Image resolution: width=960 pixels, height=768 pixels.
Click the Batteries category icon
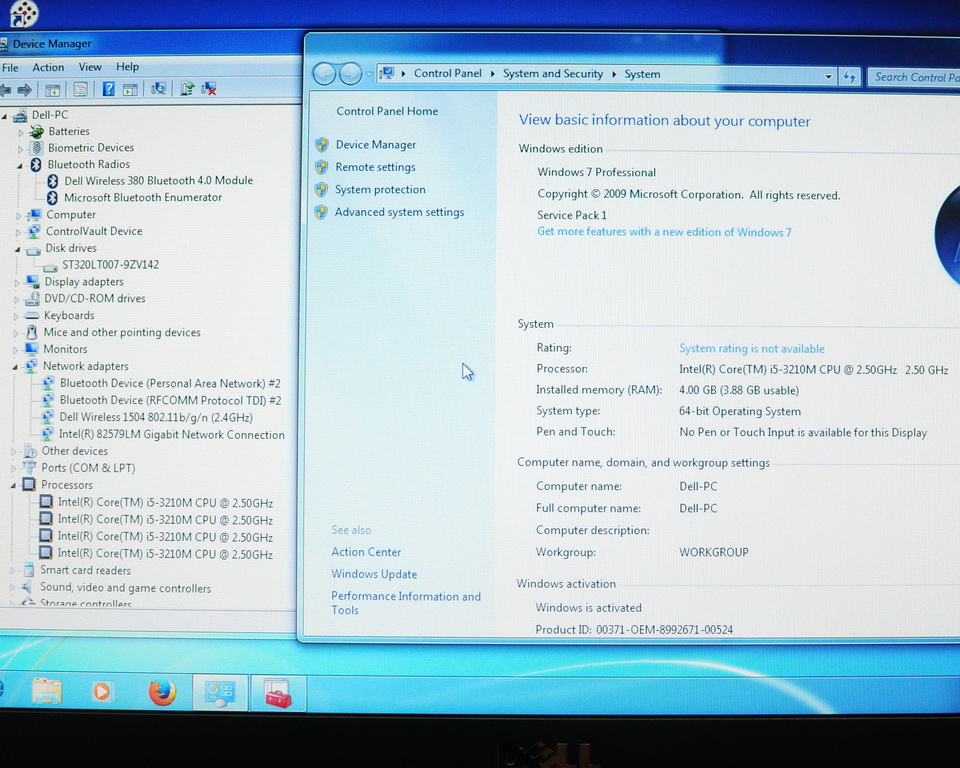click(37, 131)
